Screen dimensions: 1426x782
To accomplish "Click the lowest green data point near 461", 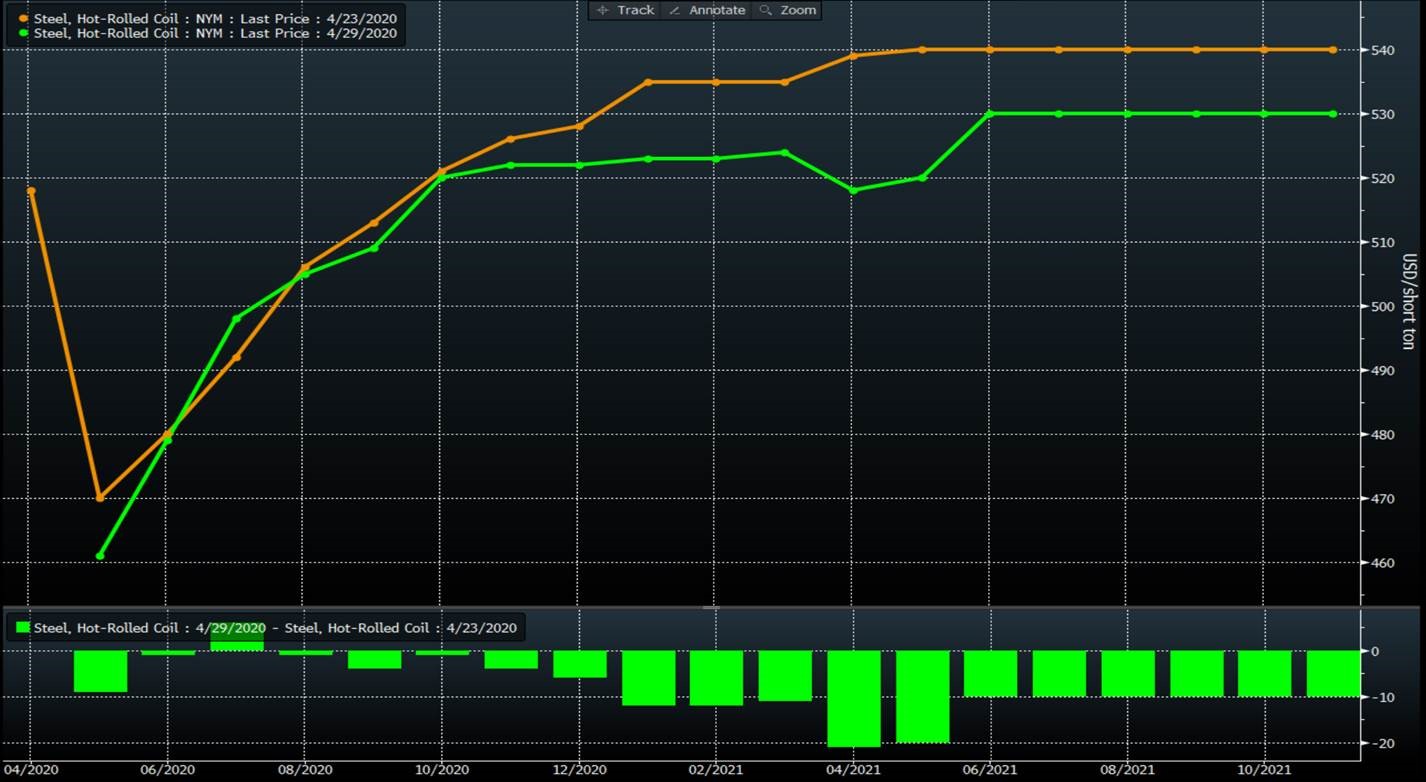I will click(100, 556).
